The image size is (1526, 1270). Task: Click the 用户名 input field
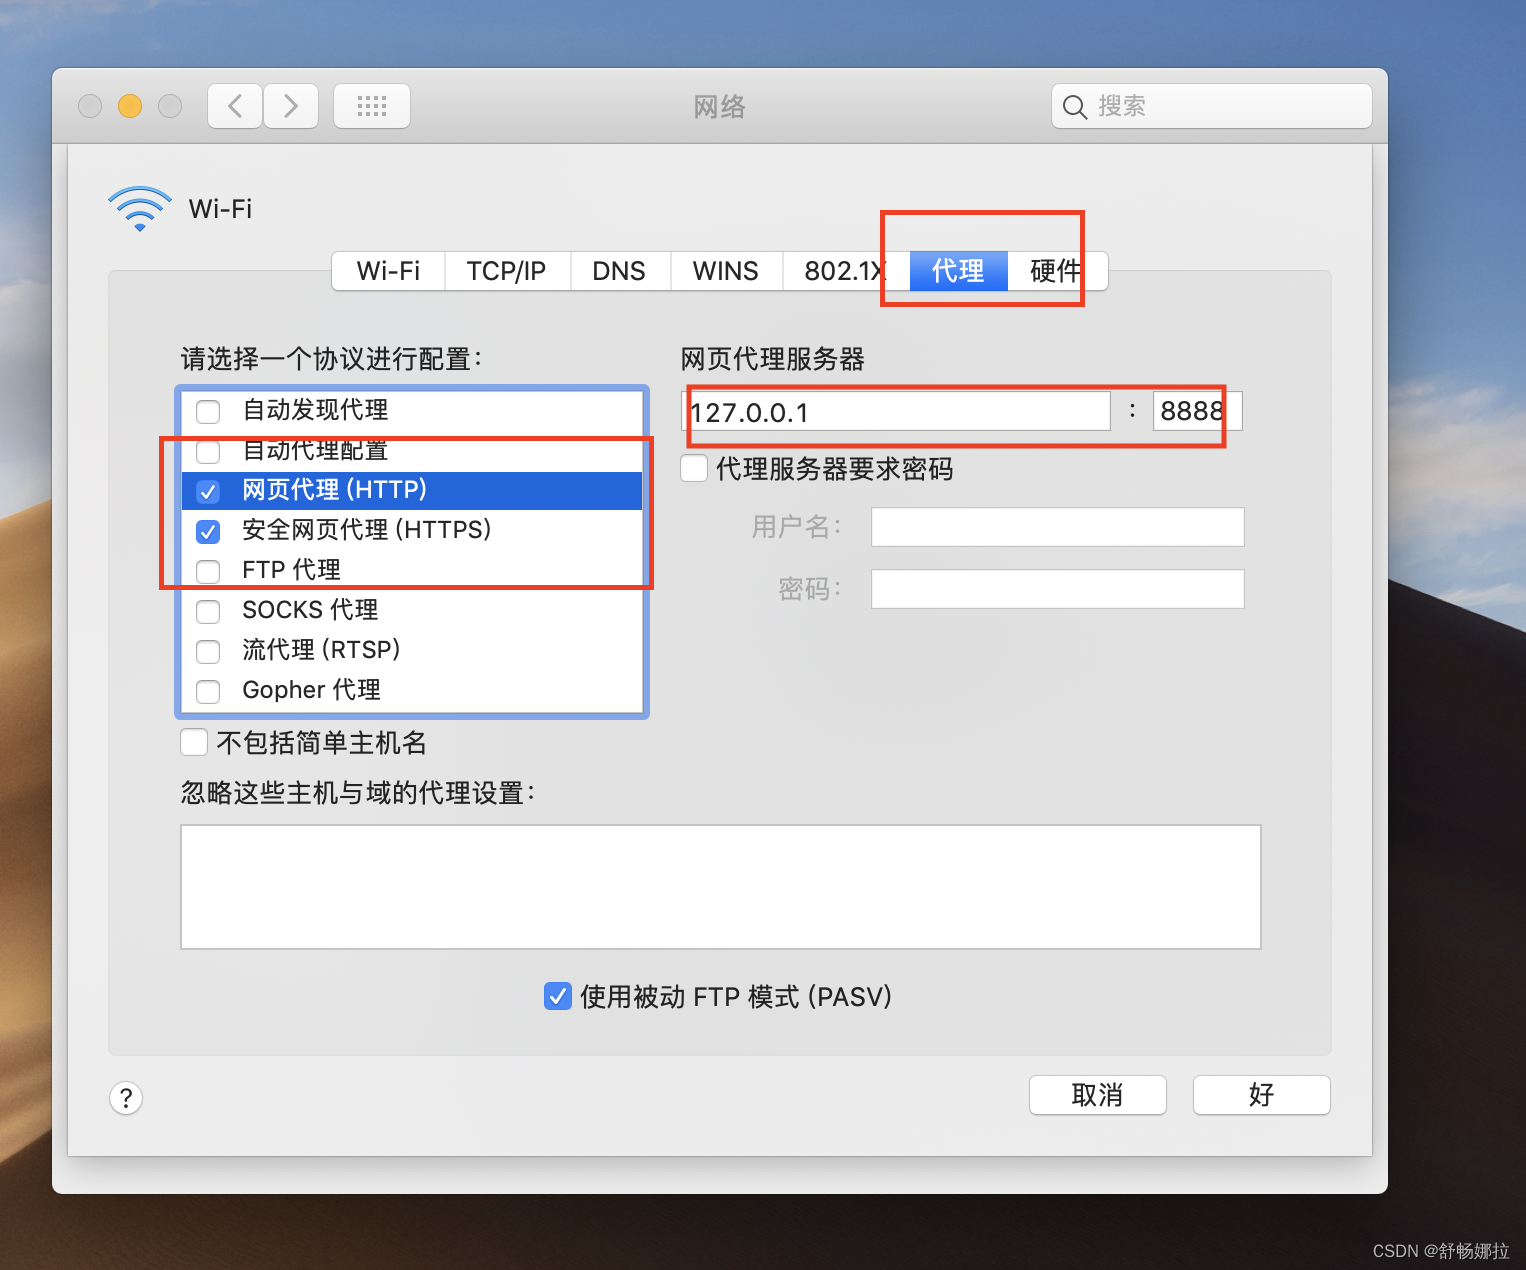pyautogui.click(x=1058, y=527)
